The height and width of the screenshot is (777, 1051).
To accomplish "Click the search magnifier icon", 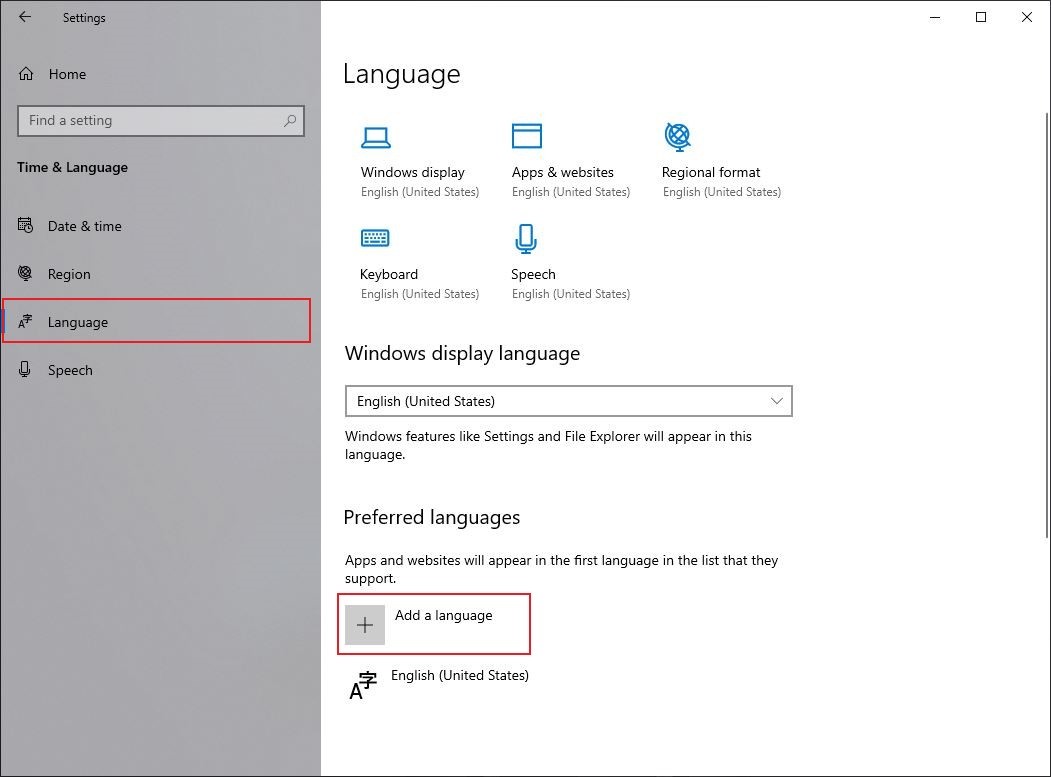I will point(290,121).
